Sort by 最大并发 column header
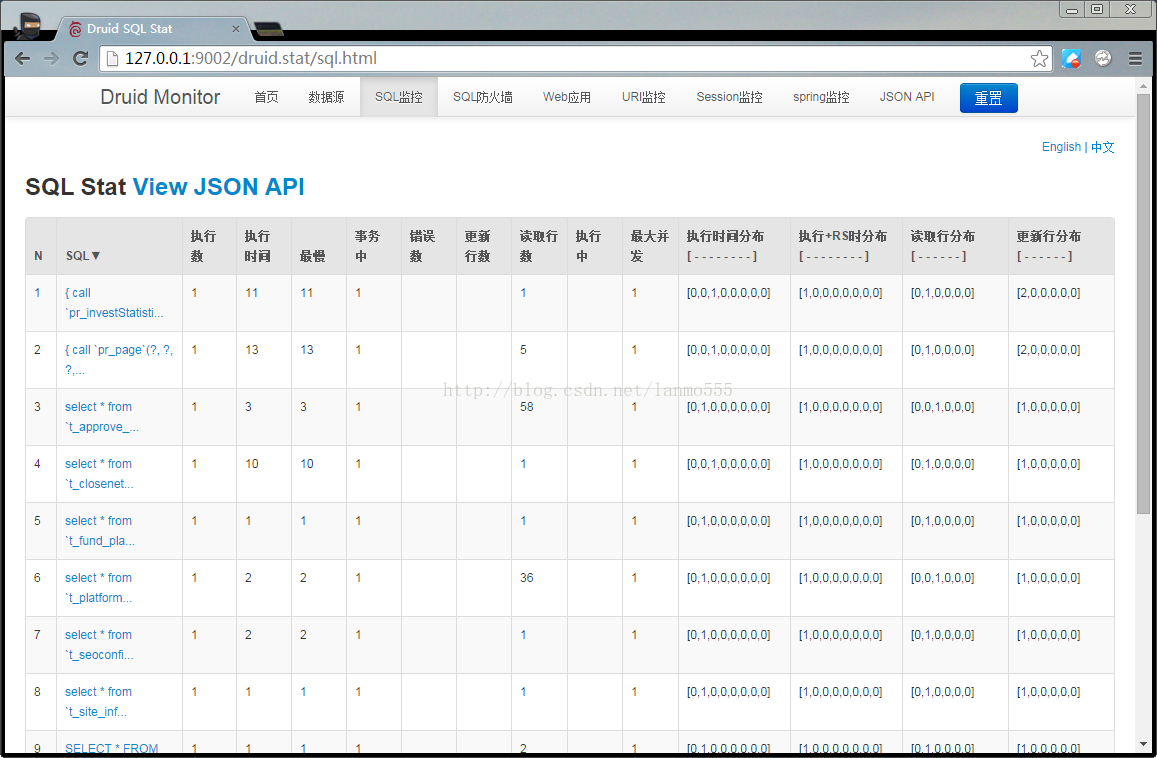 pos(649,246)
